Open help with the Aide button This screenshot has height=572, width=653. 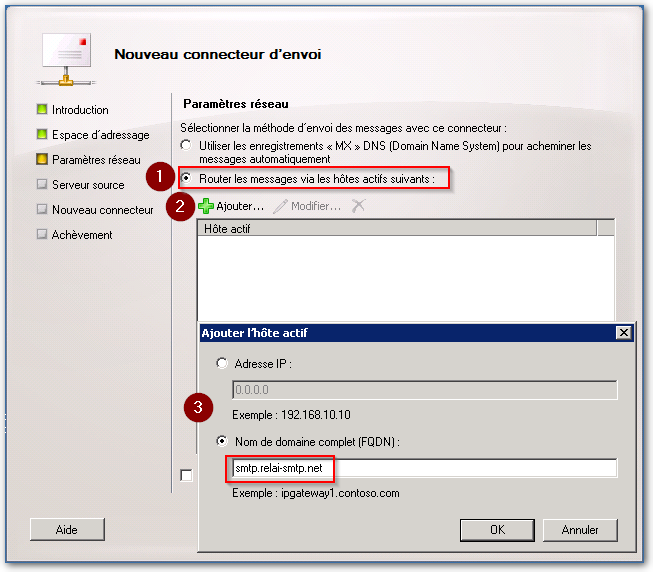pos(67,530)
